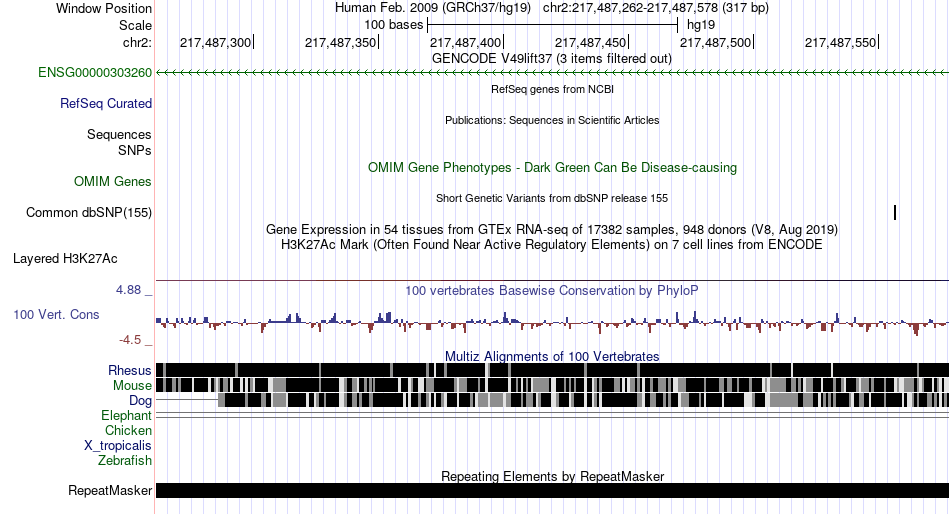Click 100 vertebrates Basewise Conservation title

[552, 290]
